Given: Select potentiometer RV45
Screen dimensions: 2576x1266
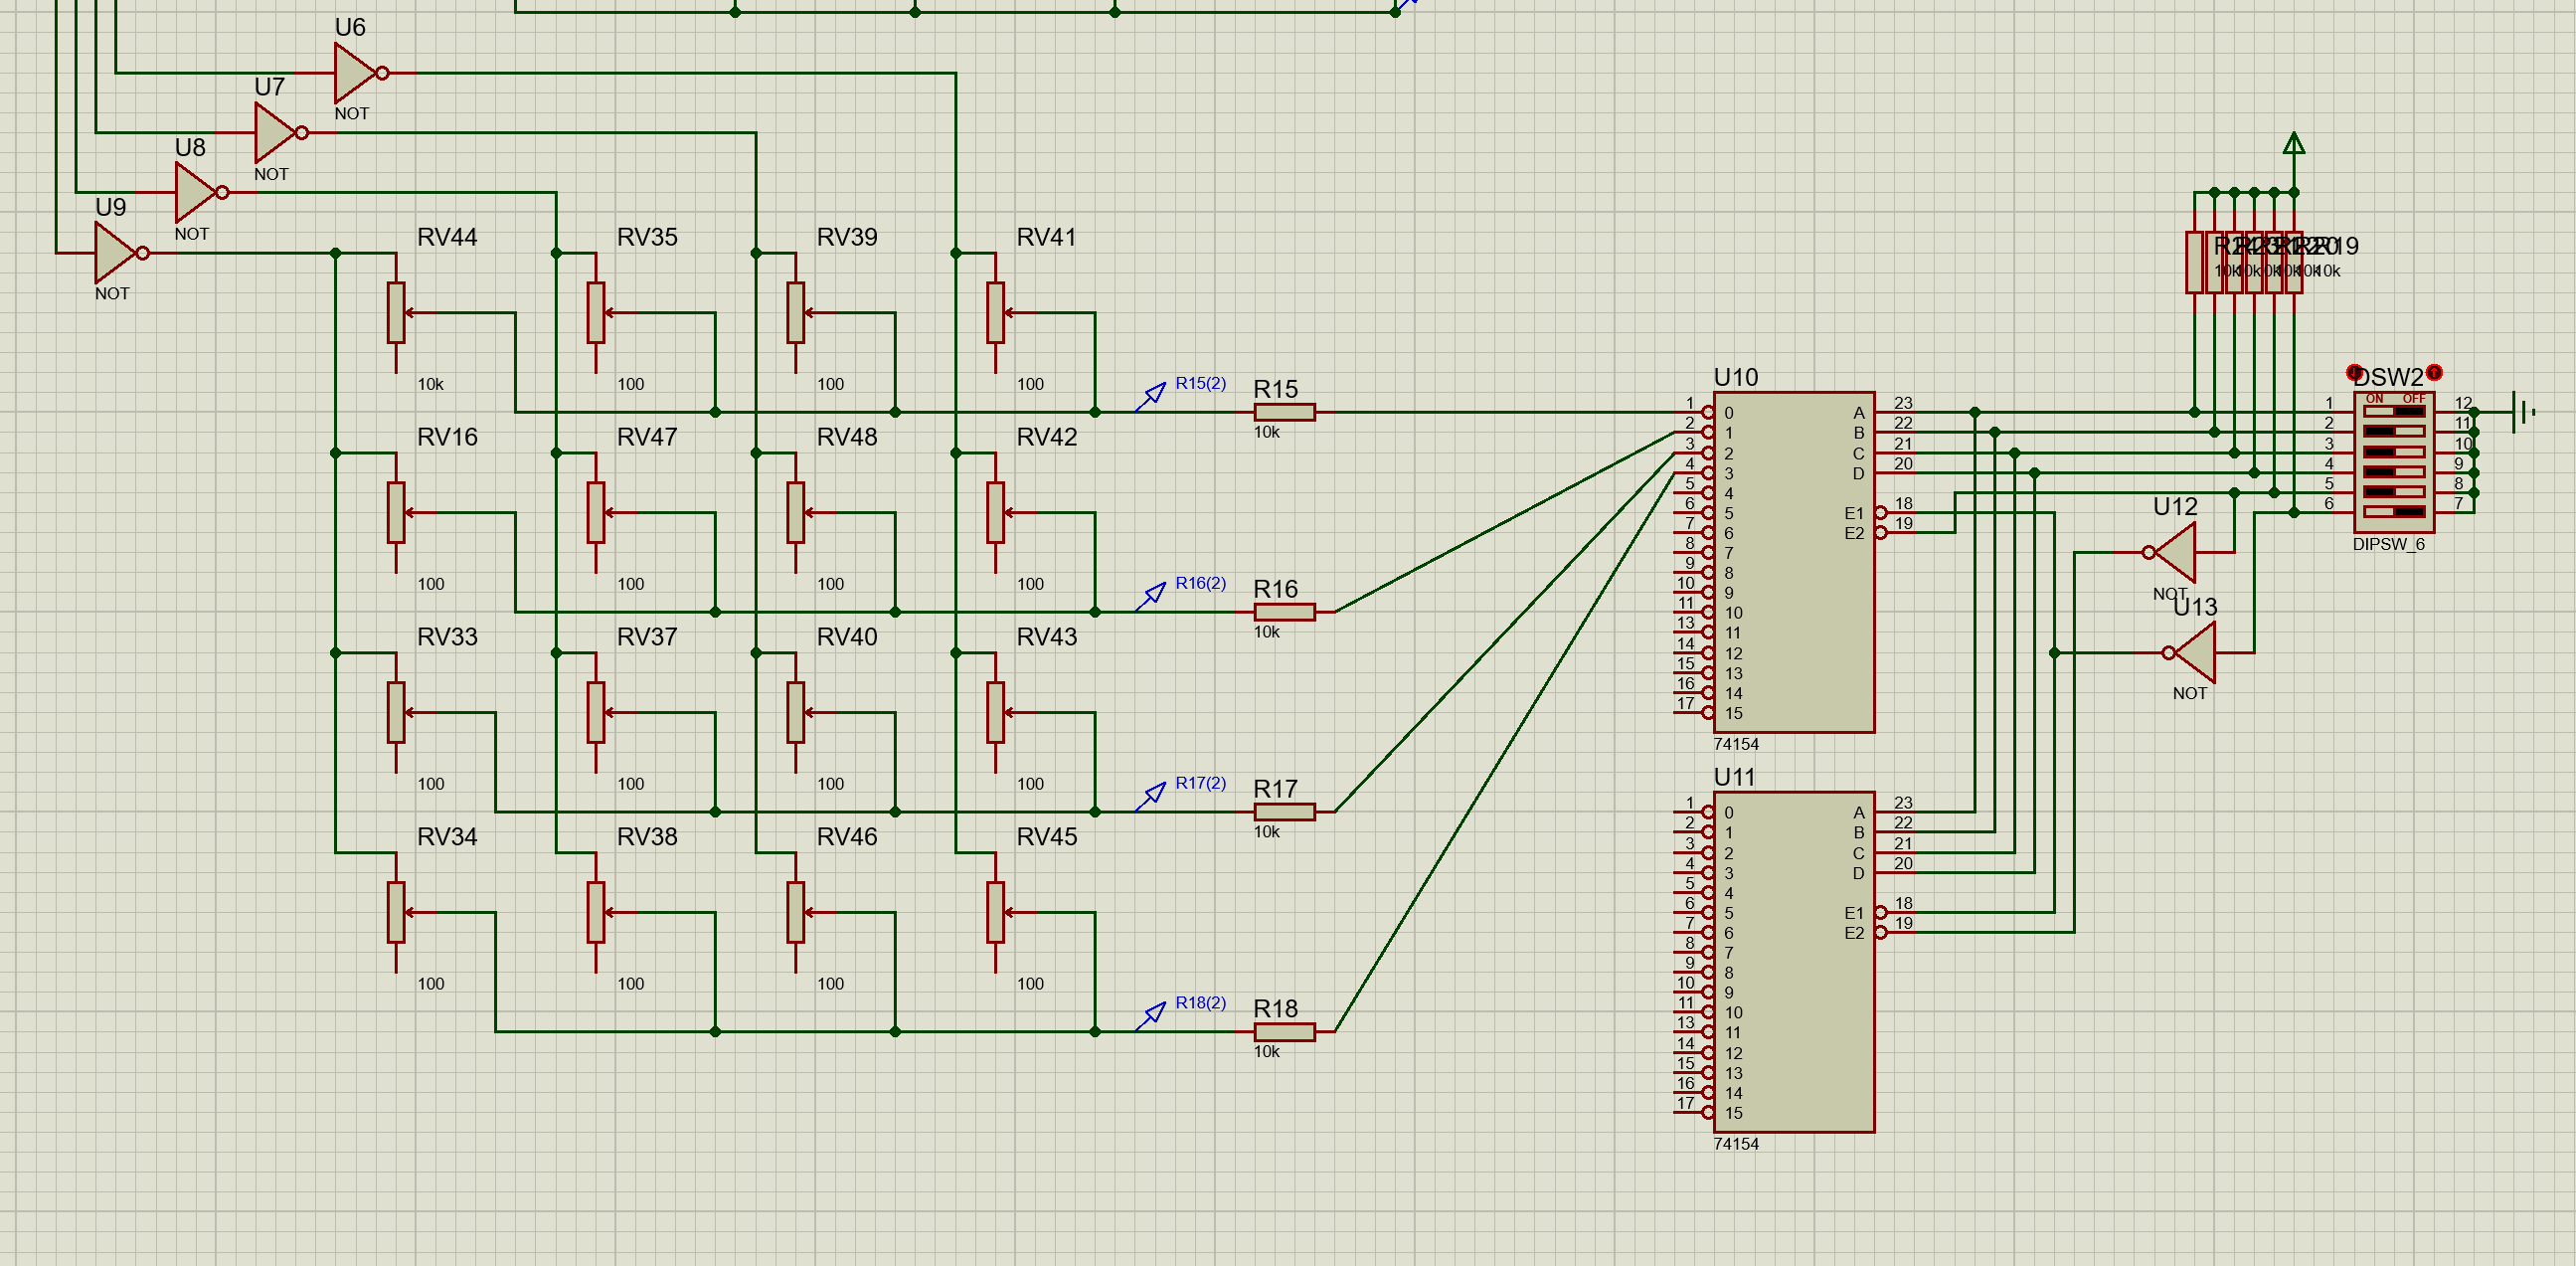Looking at the screenshot, I should [995, 913].
